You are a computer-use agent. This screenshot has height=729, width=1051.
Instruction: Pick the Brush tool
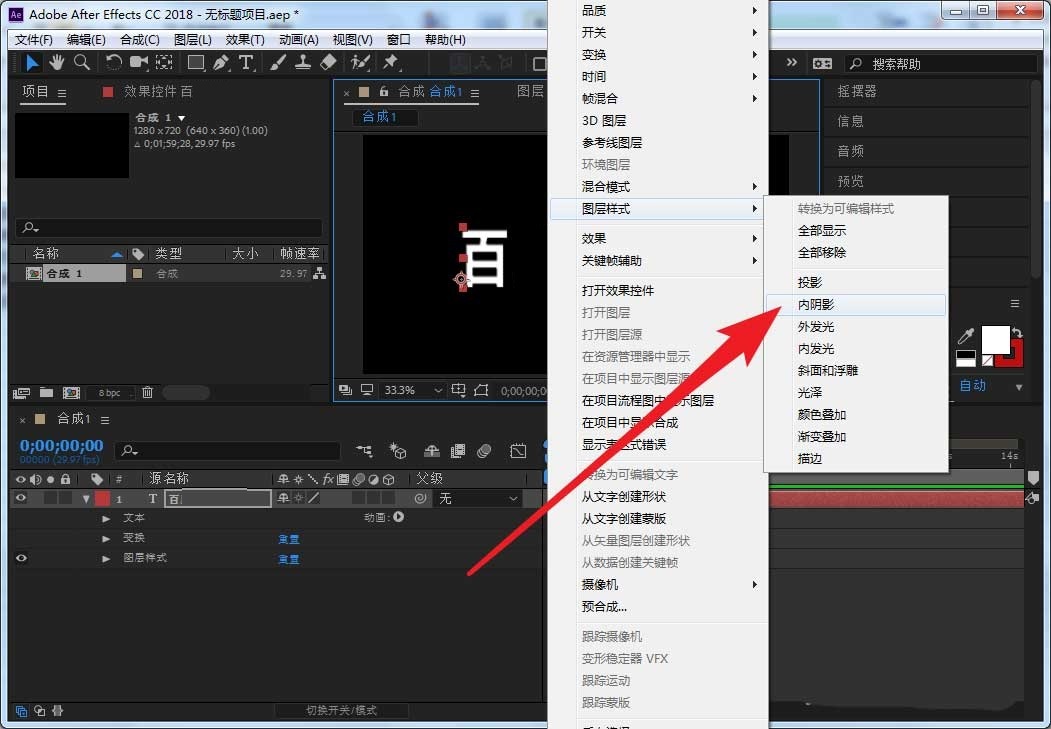coord(278,64)
